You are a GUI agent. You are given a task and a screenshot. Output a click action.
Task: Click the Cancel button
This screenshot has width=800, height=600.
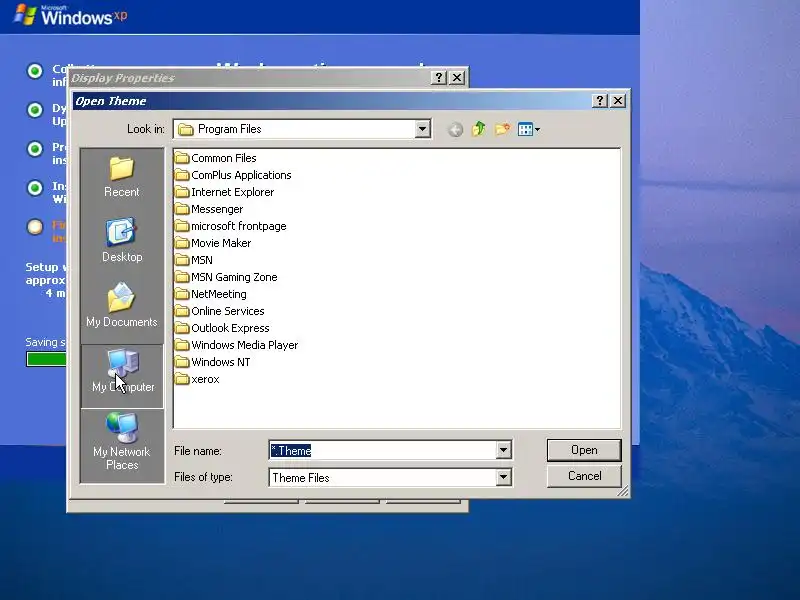[584, 476]
